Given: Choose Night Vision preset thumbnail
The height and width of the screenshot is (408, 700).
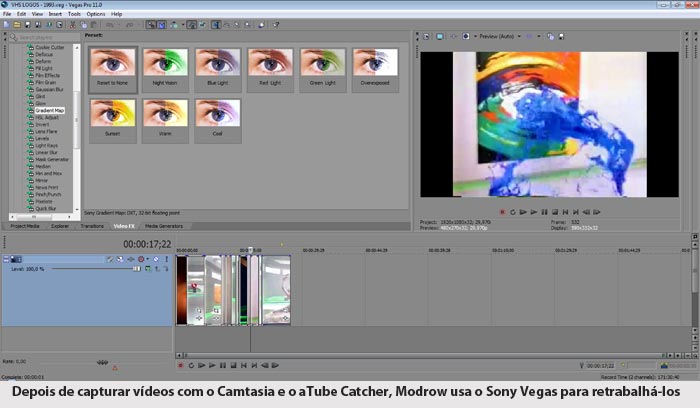Looking at the screenshot, I should tap(165, 69).
